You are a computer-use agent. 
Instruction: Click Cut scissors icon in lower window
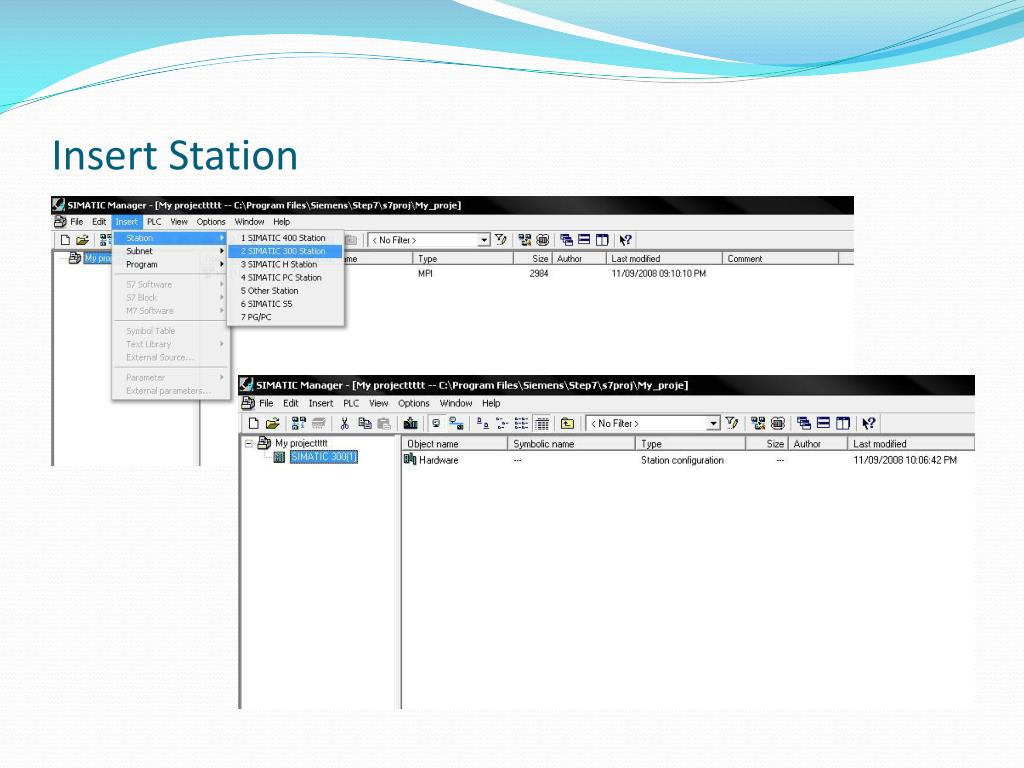click(344, 423)
